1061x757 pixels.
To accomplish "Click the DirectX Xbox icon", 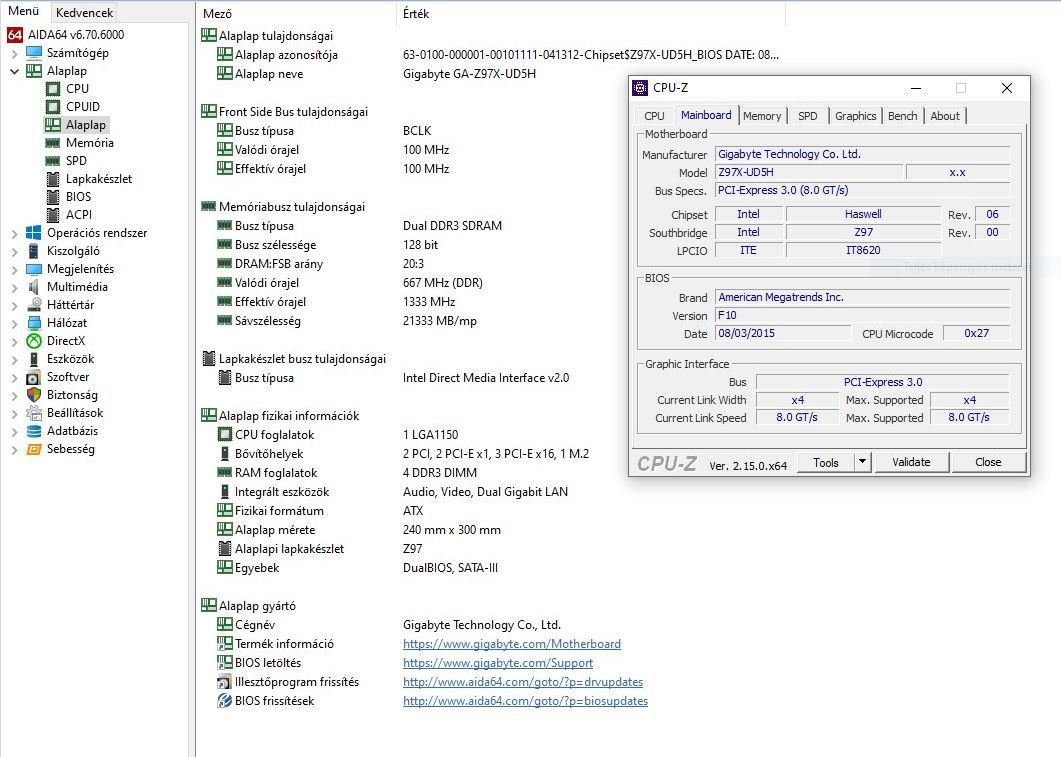I will tap(34, 341).
